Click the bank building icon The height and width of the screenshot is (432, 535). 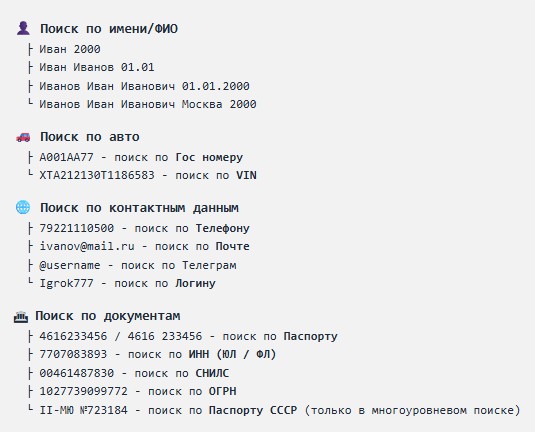pyautogui.click(x=21, y=317)
